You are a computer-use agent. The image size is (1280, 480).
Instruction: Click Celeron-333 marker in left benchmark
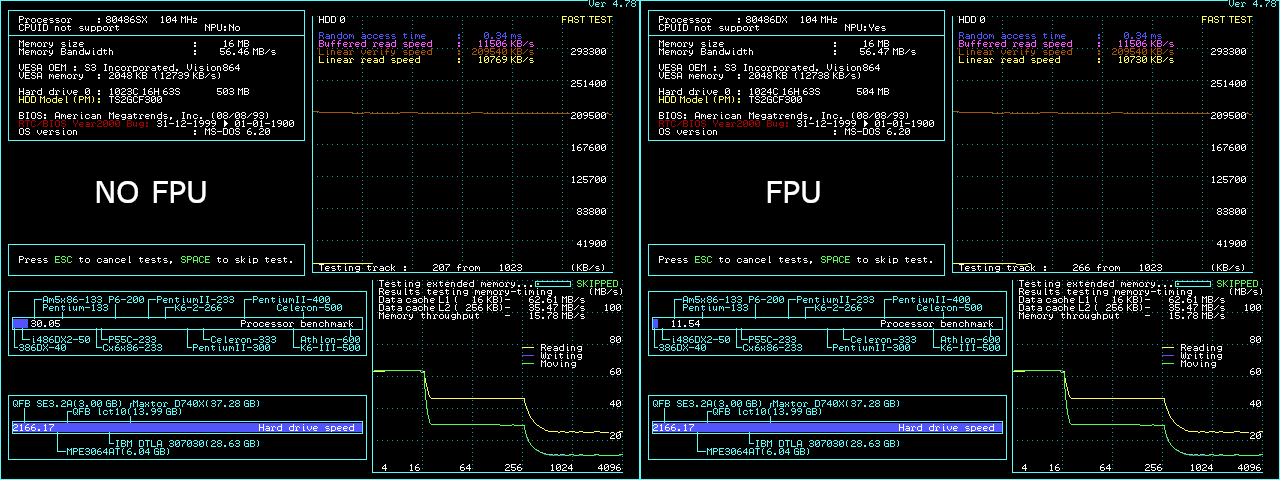click(x=244, y=340)
